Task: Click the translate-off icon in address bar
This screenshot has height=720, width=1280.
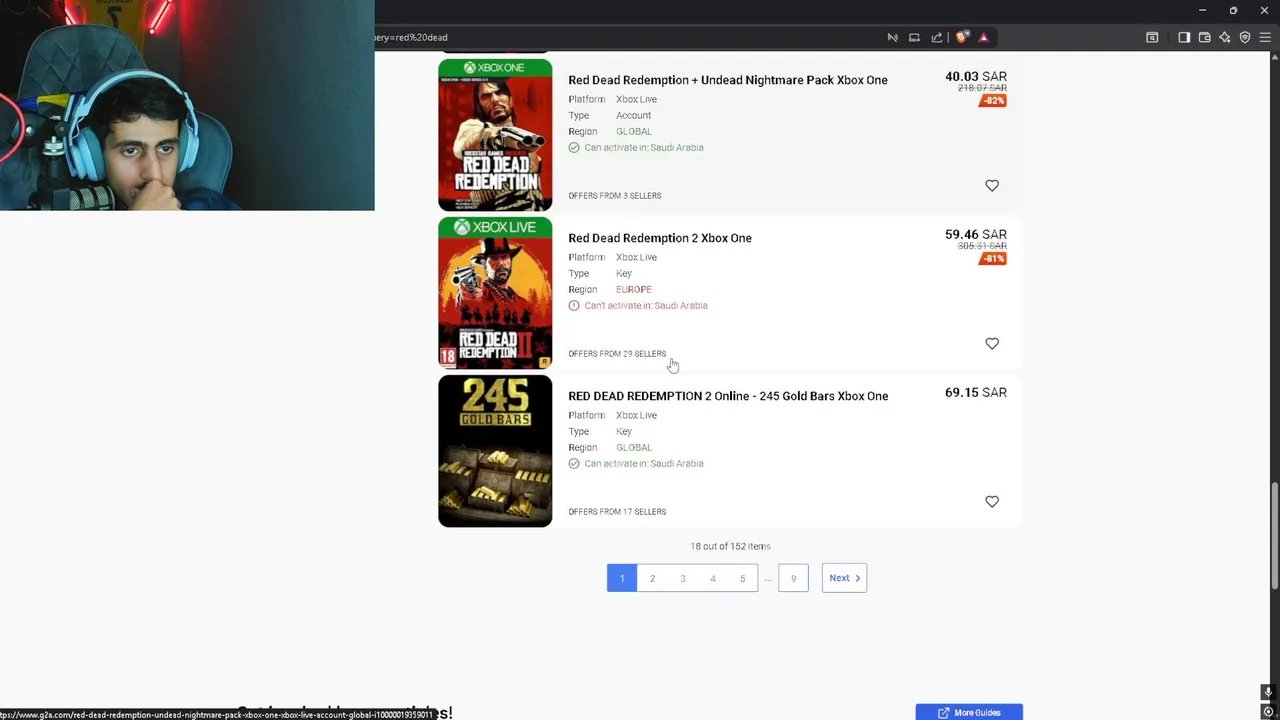Action: click(892, 37)
